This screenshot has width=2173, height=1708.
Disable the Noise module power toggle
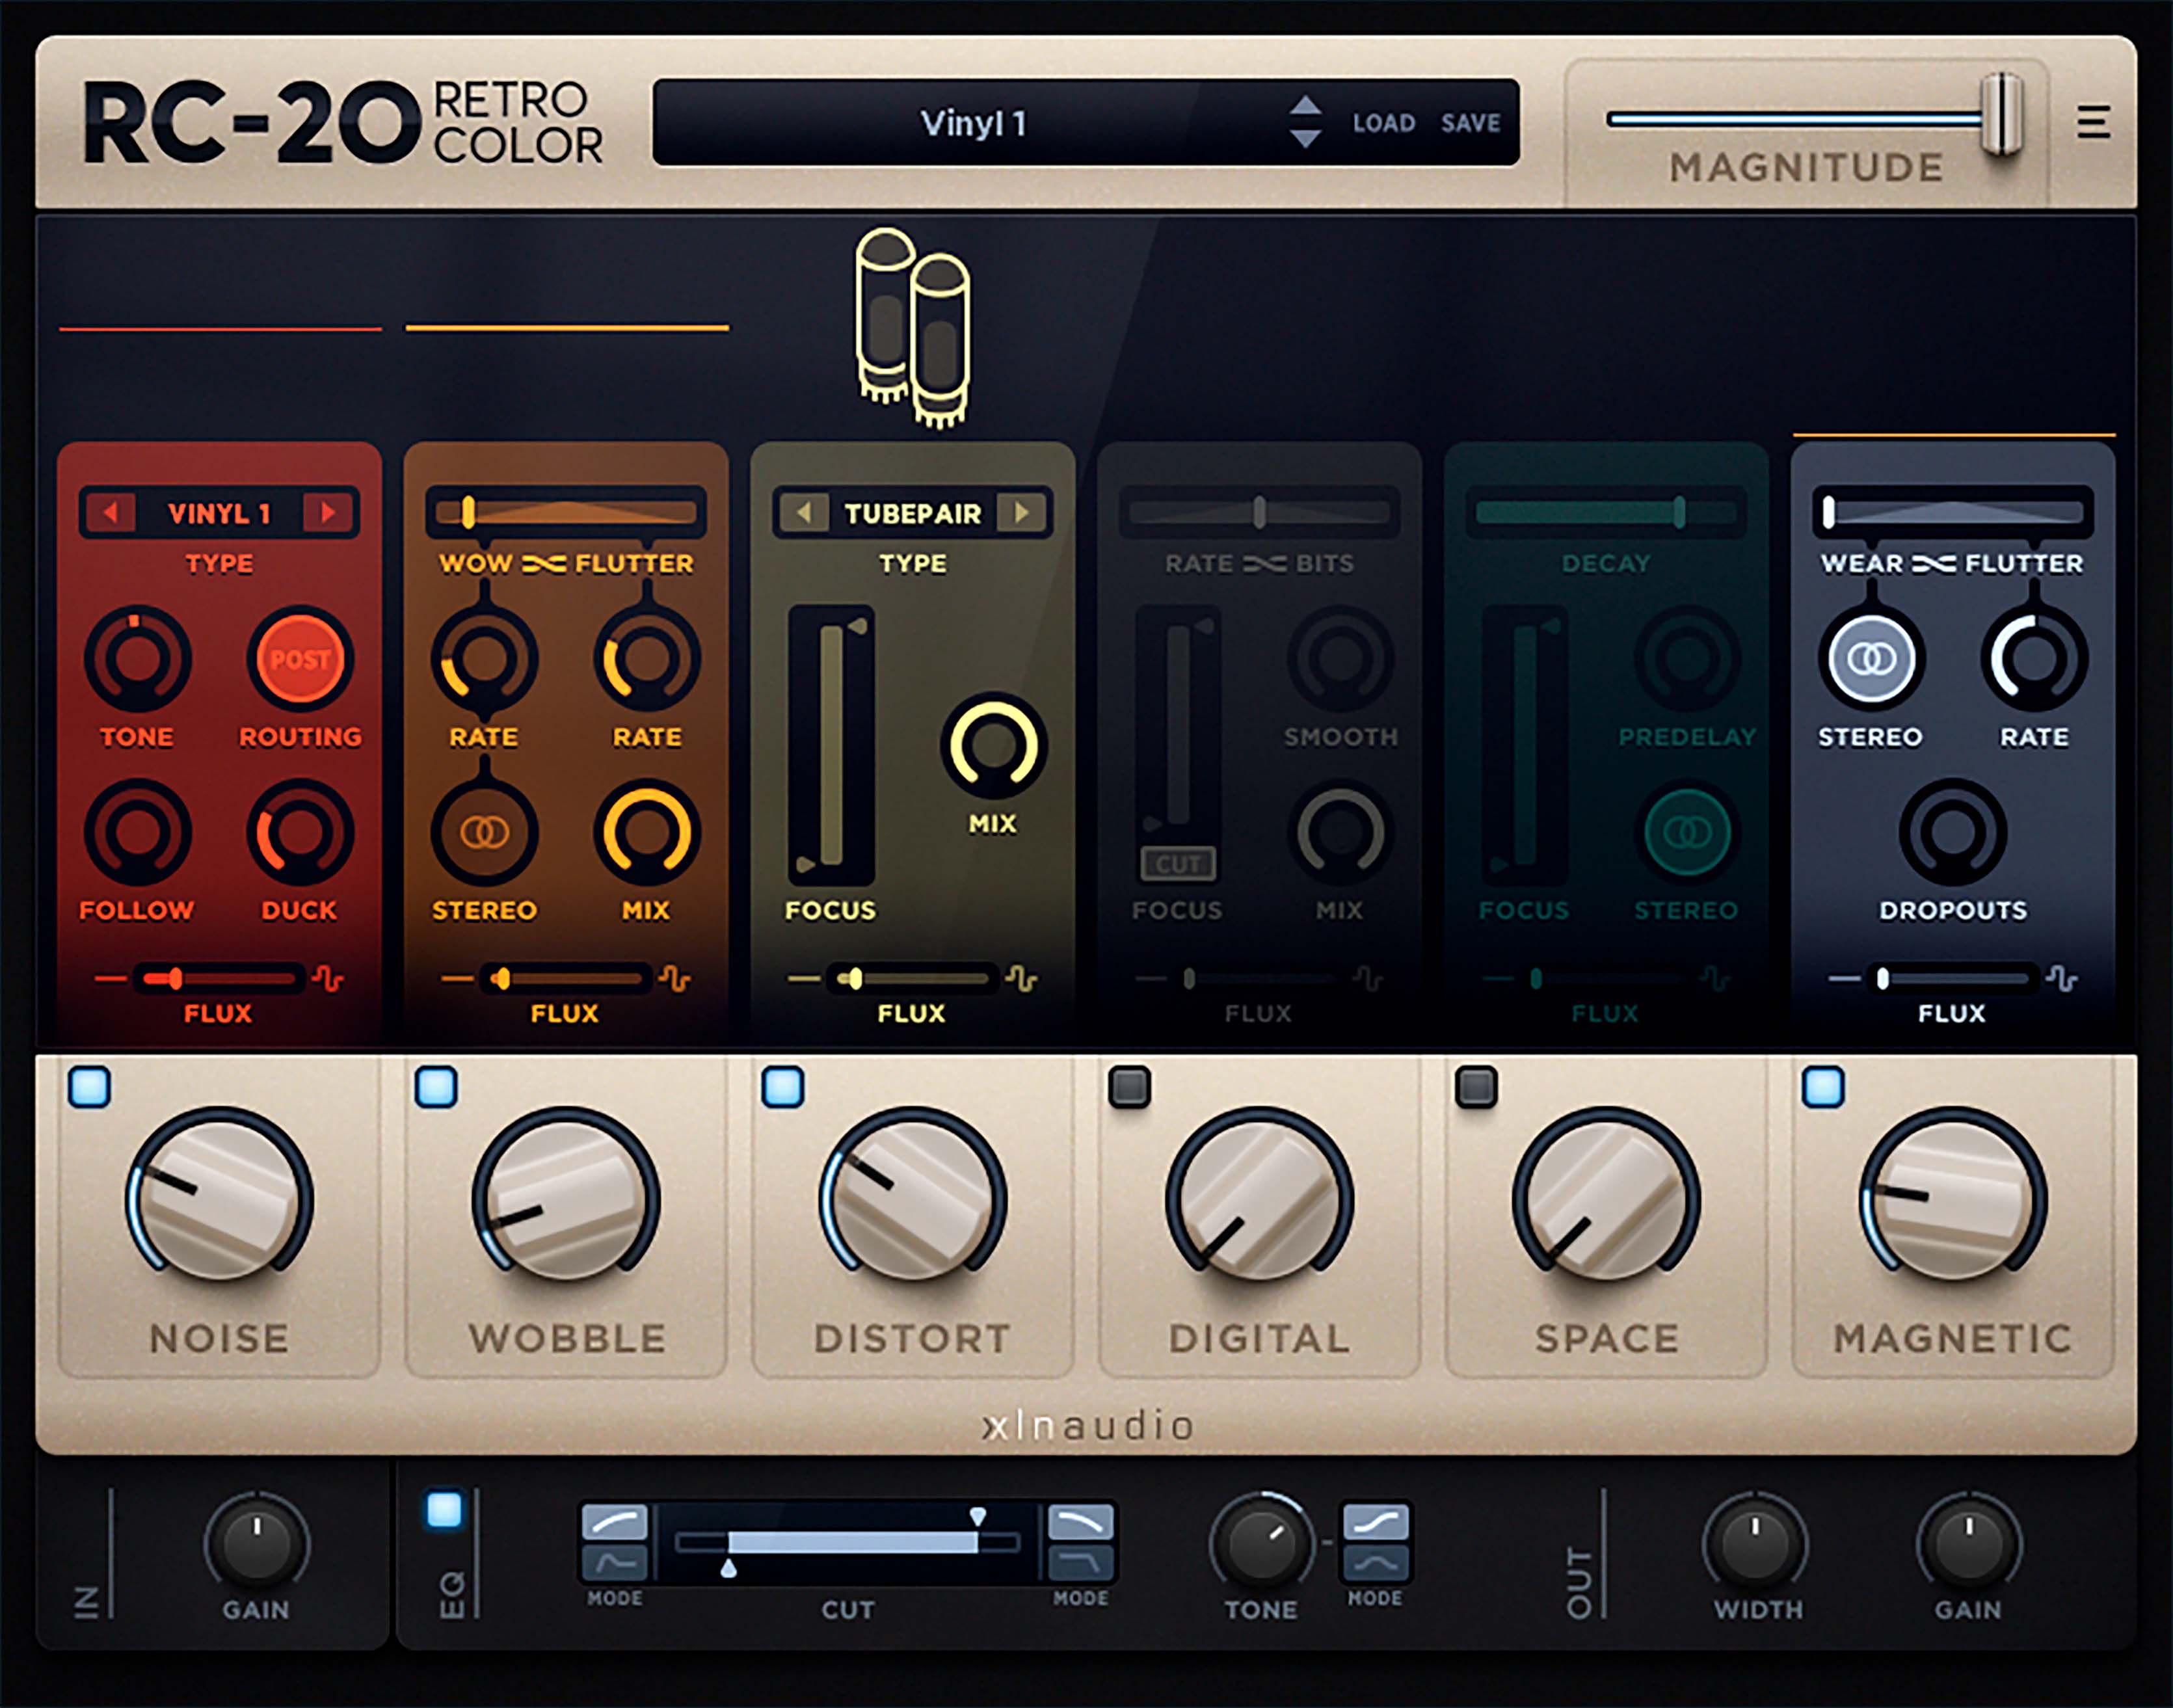[89, 1087]
